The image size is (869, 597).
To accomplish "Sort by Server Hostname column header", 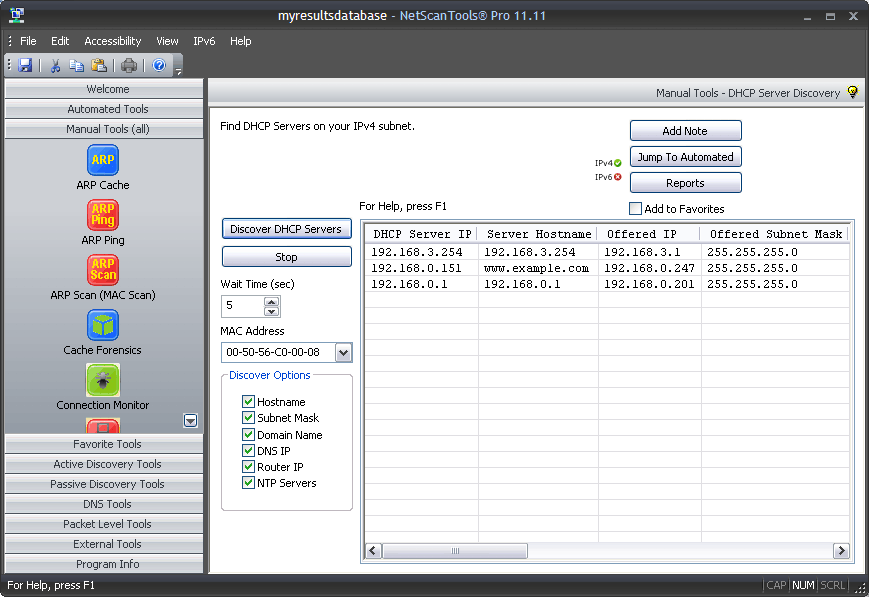I will click(538, 234).
